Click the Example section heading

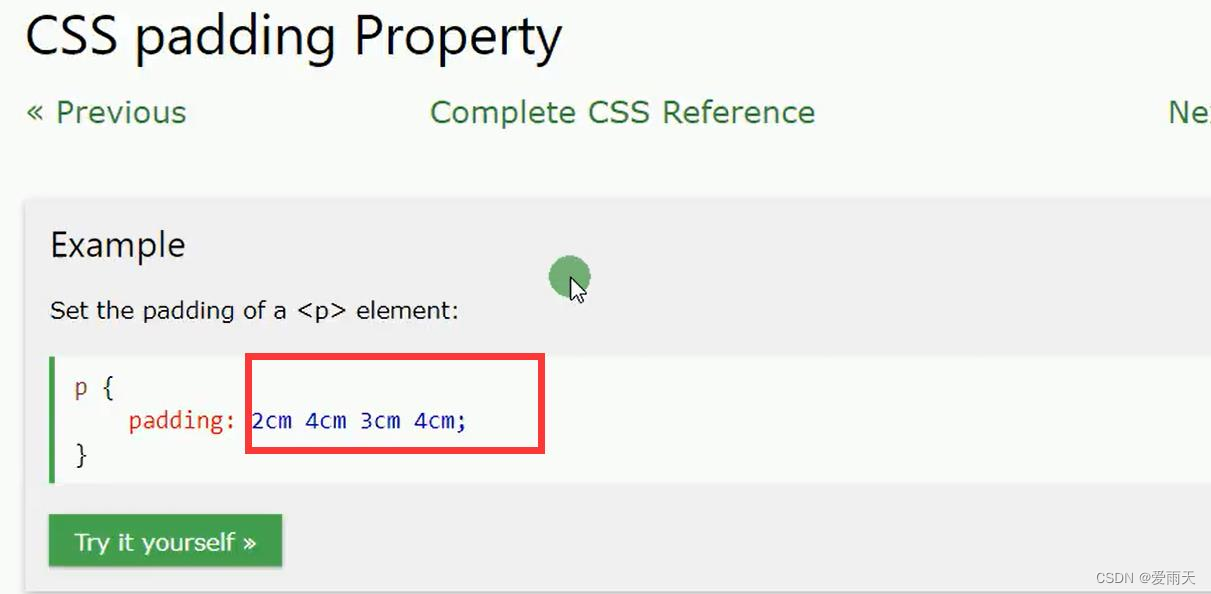(x=117, y=245)
